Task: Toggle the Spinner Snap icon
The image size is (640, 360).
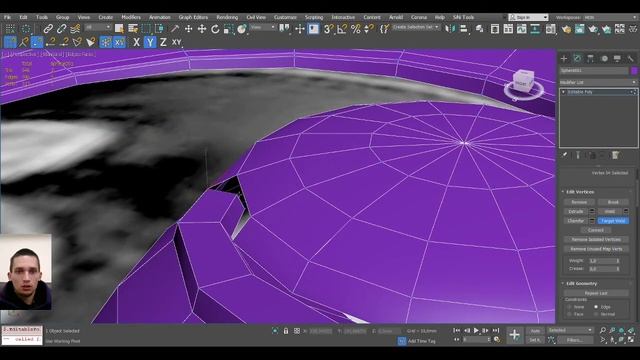Action: tap(369, 29)
